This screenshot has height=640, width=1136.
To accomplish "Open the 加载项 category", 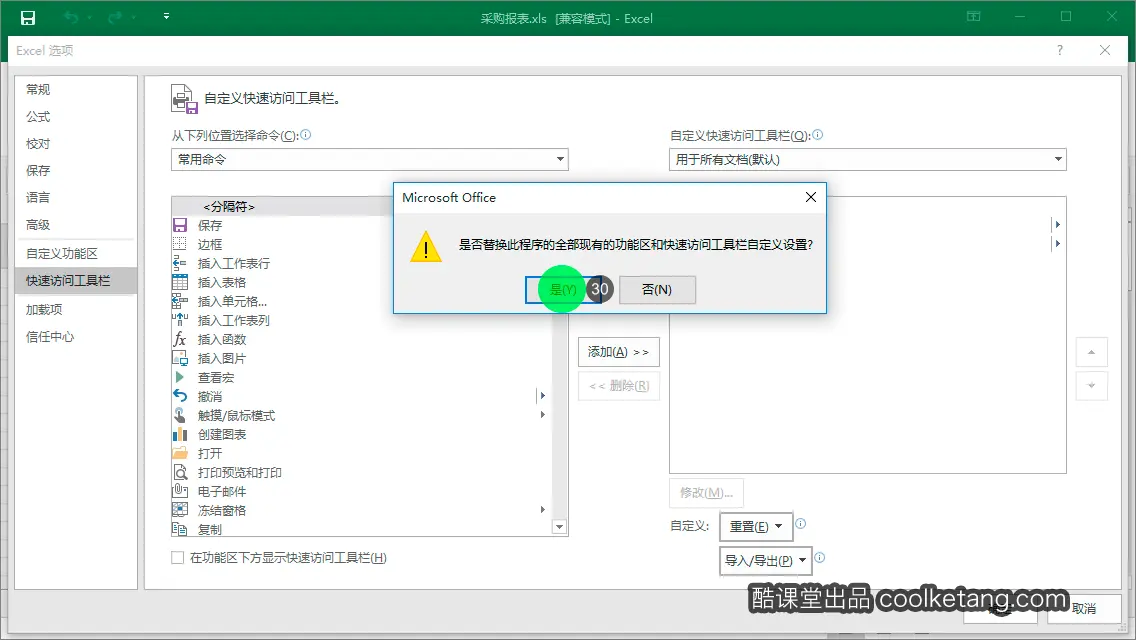I will [x=44, y=309].
